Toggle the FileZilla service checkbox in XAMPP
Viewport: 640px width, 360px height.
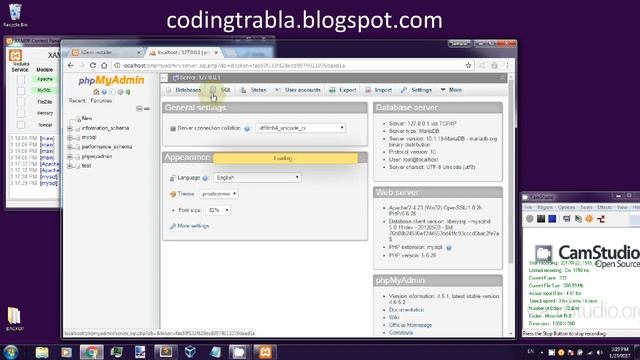pyautogui.click(x=21, y=102)
